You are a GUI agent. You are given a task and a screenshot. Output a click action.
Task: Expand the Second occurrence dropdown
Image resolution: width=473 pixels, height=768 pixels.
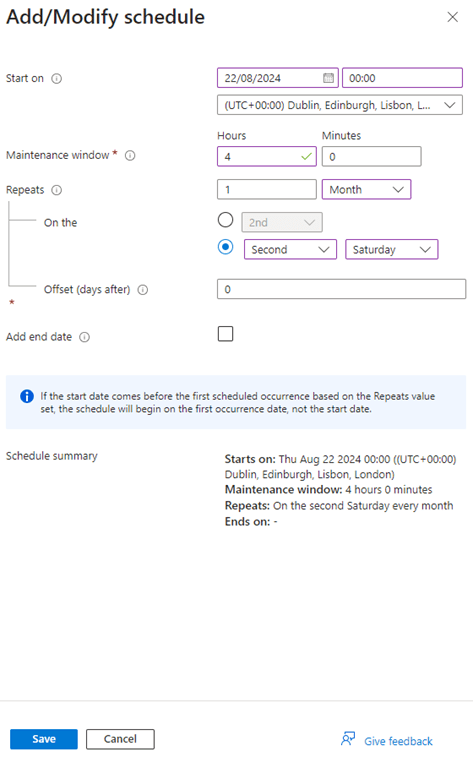click(x=290, y=249)
